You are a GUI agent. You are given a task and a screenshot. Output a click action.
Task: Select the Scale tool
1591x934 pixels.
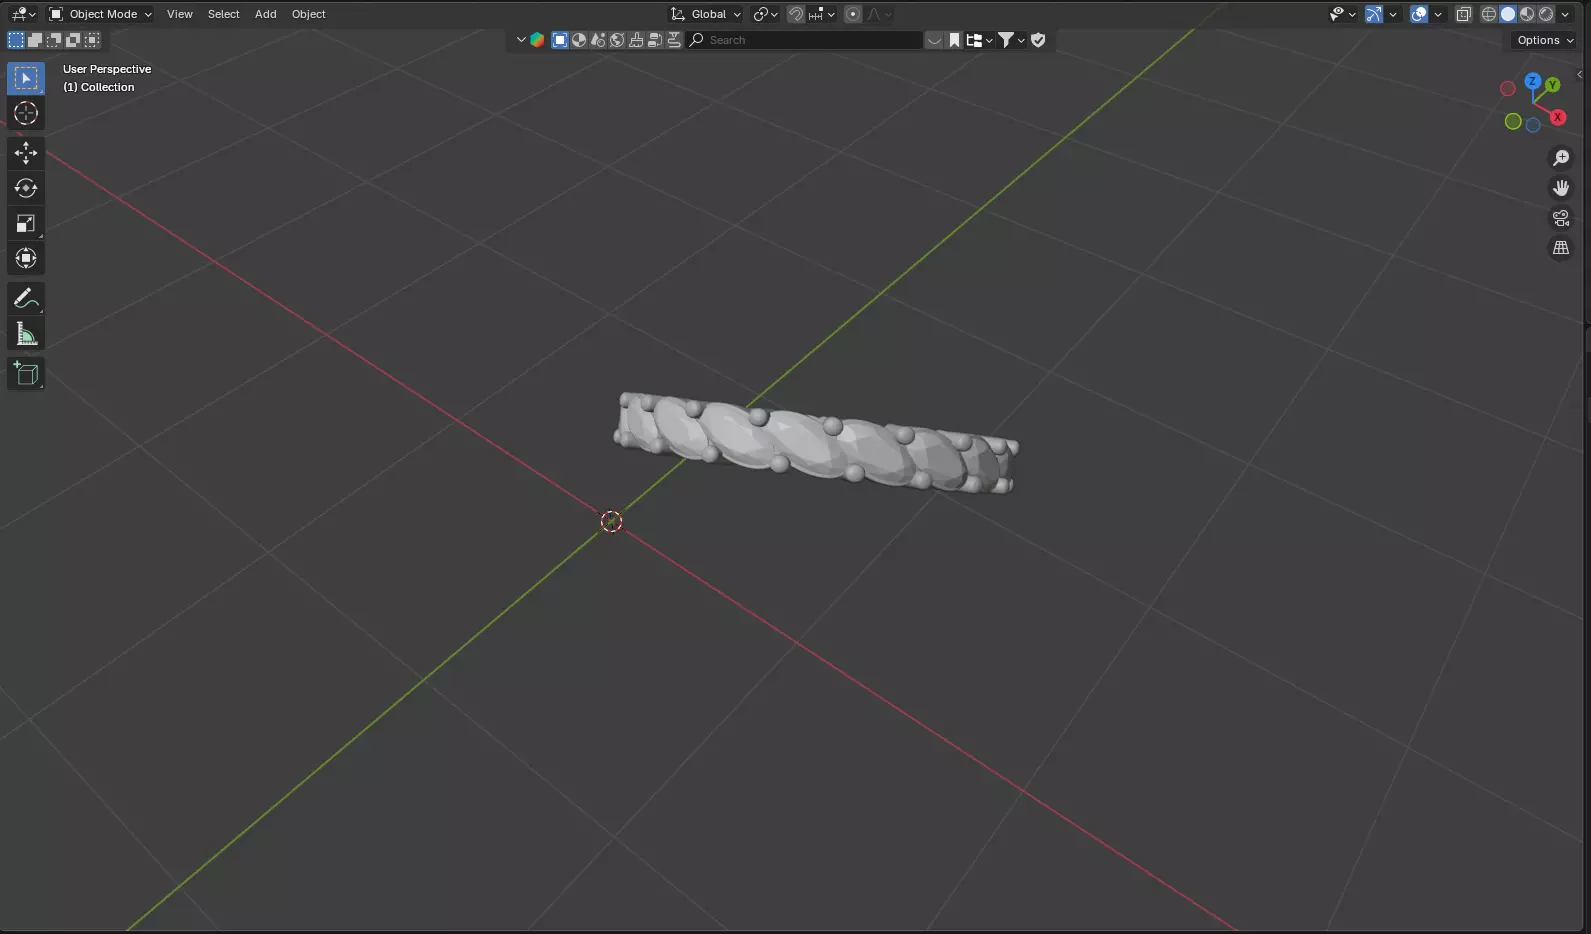point(26,223)
